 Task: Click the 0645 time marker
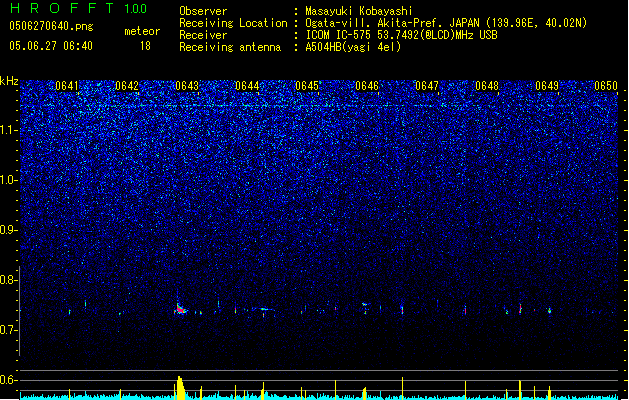[307, 86]
